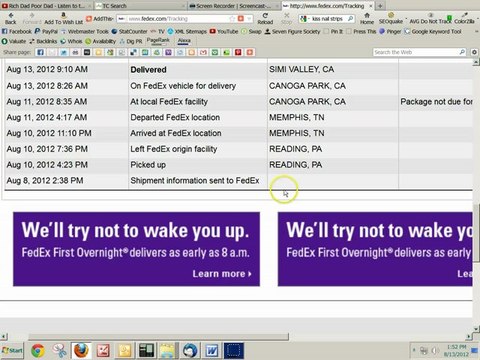Share page via the Twitter bird icon
Screen dimensions: 480x360
pyautogui.click(x=64, y=52)
